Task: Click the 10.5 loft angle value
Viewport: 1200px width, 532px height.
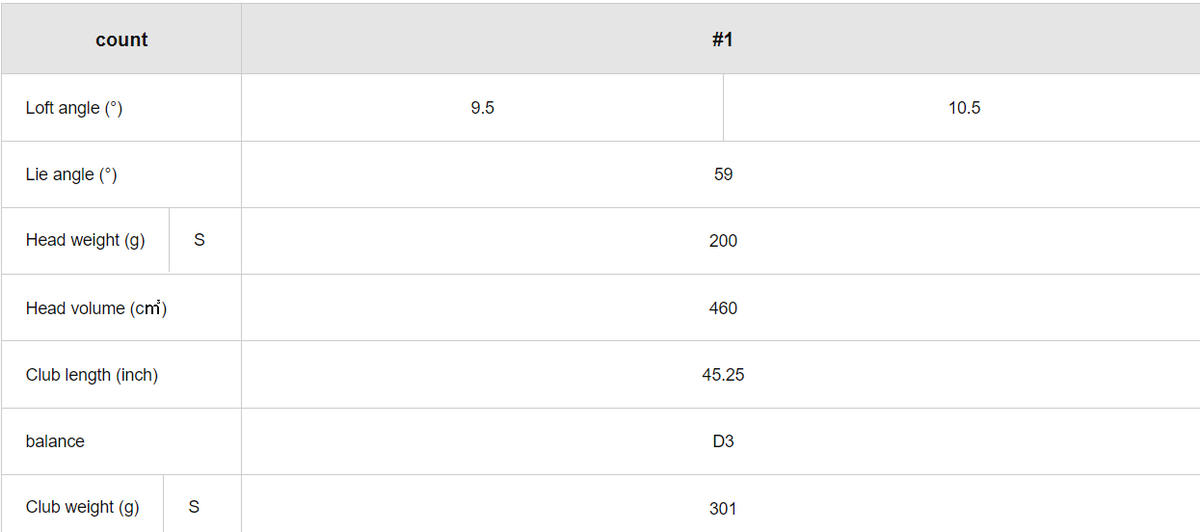Action: (964, 108)
